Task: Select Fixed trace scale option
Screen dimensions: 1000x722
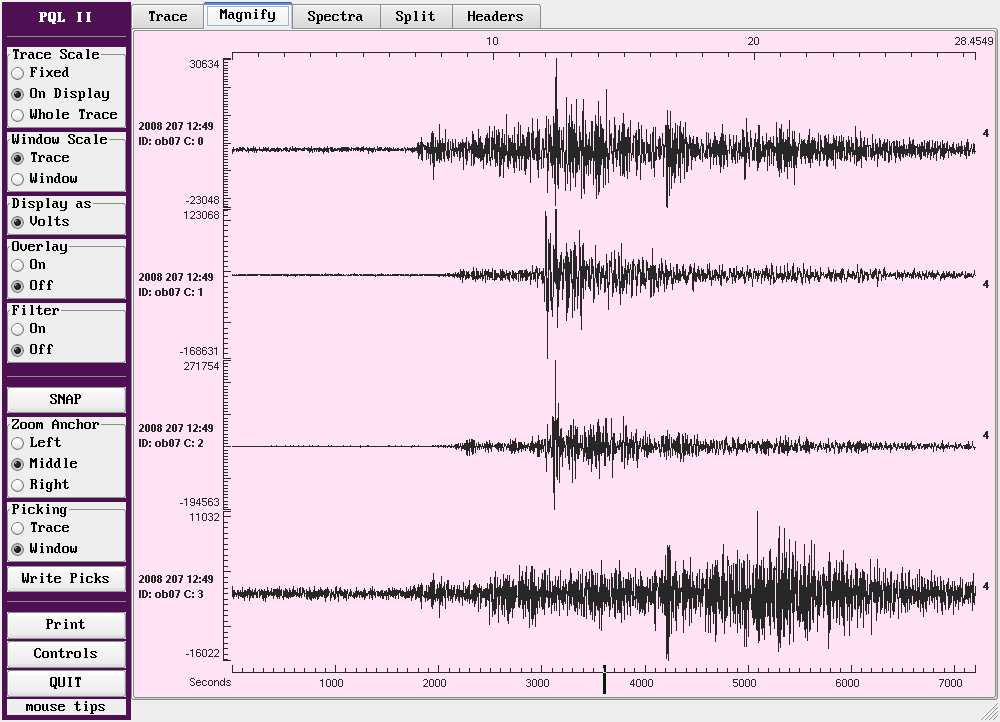Action: point(18,73)
